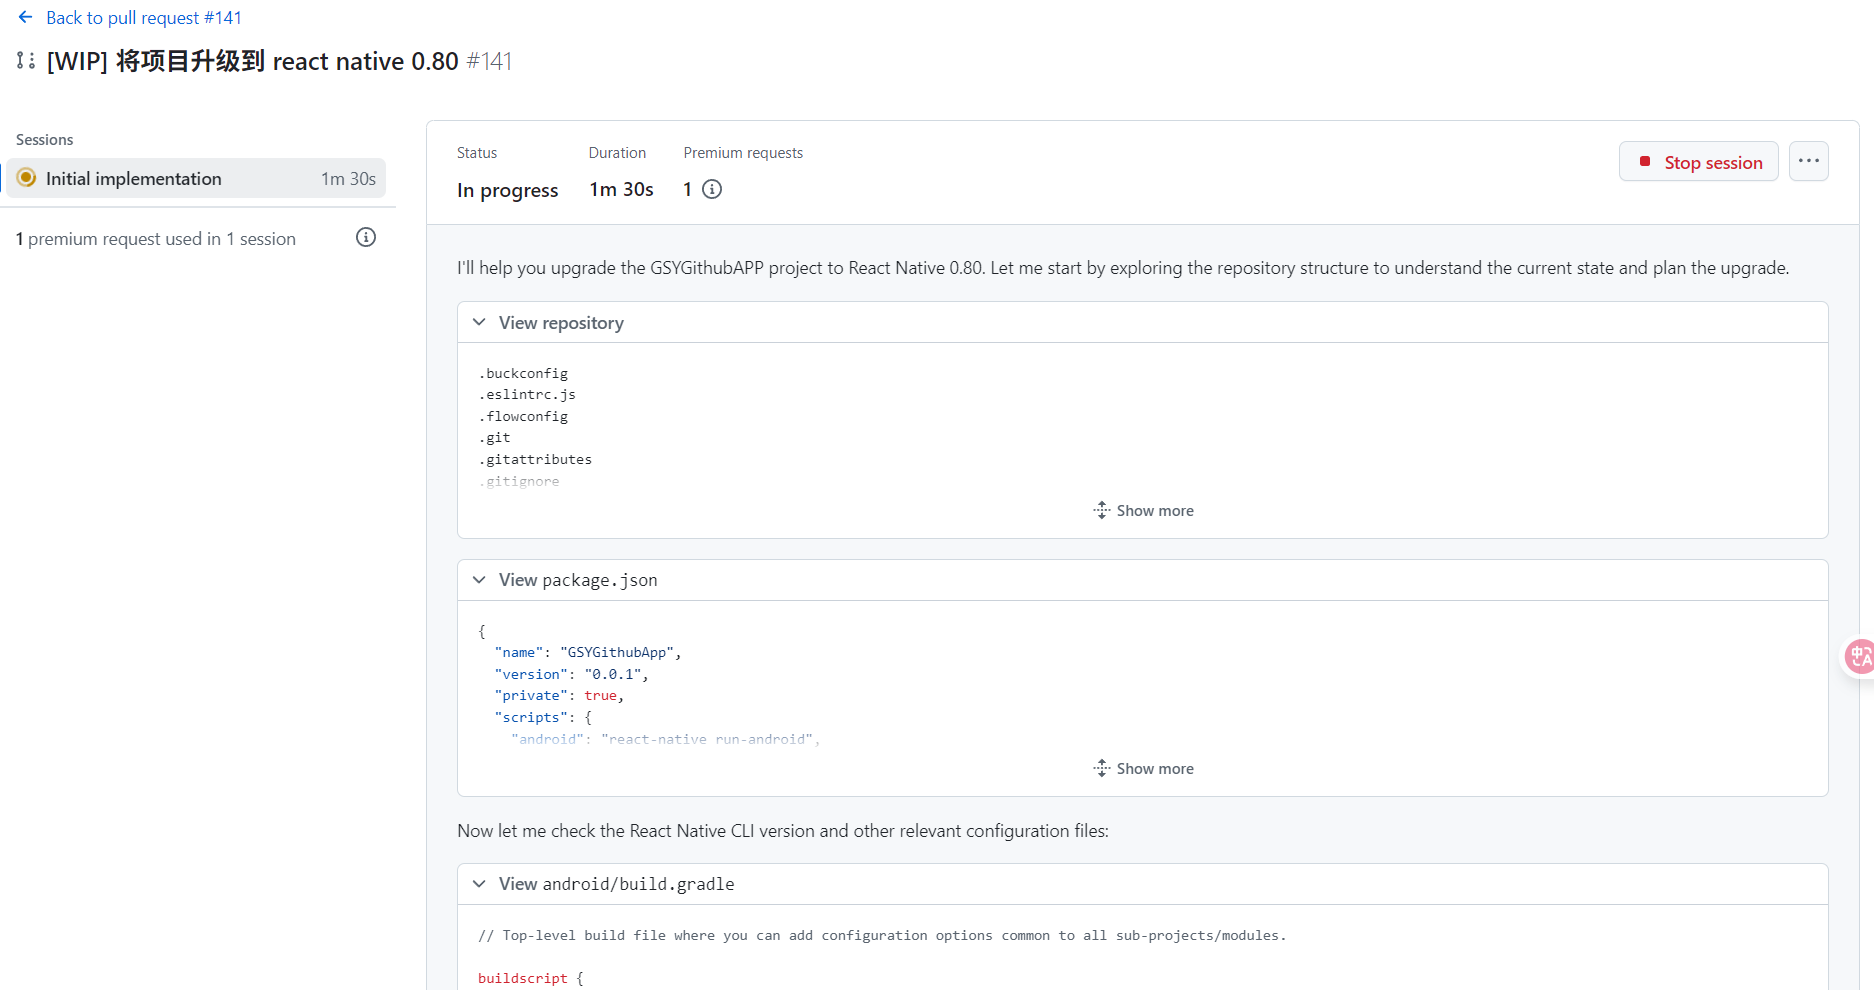Click the .buckconfig file entry

pyautogui.click(x=523, y=373)
